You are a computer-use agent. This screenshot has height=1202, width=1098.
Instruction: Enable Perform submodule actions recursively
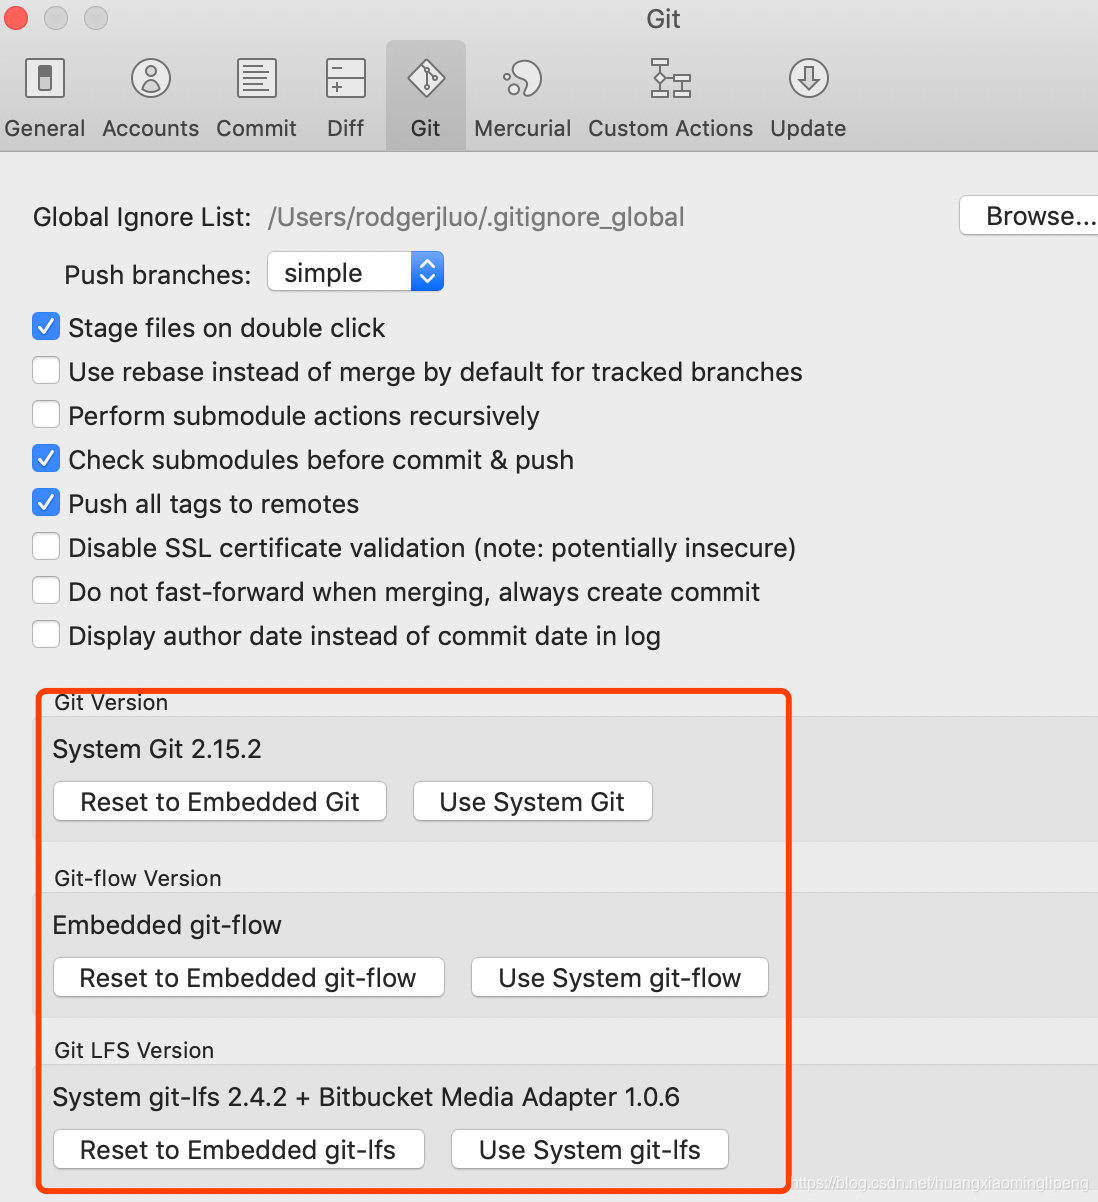(x=46, y=414)
